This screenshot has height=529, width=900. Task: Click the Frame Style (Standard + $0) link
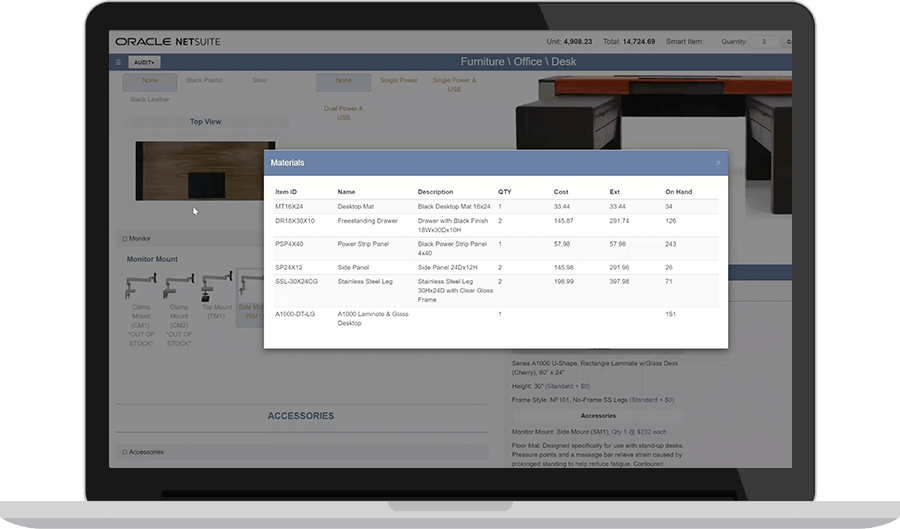(651, 400)
